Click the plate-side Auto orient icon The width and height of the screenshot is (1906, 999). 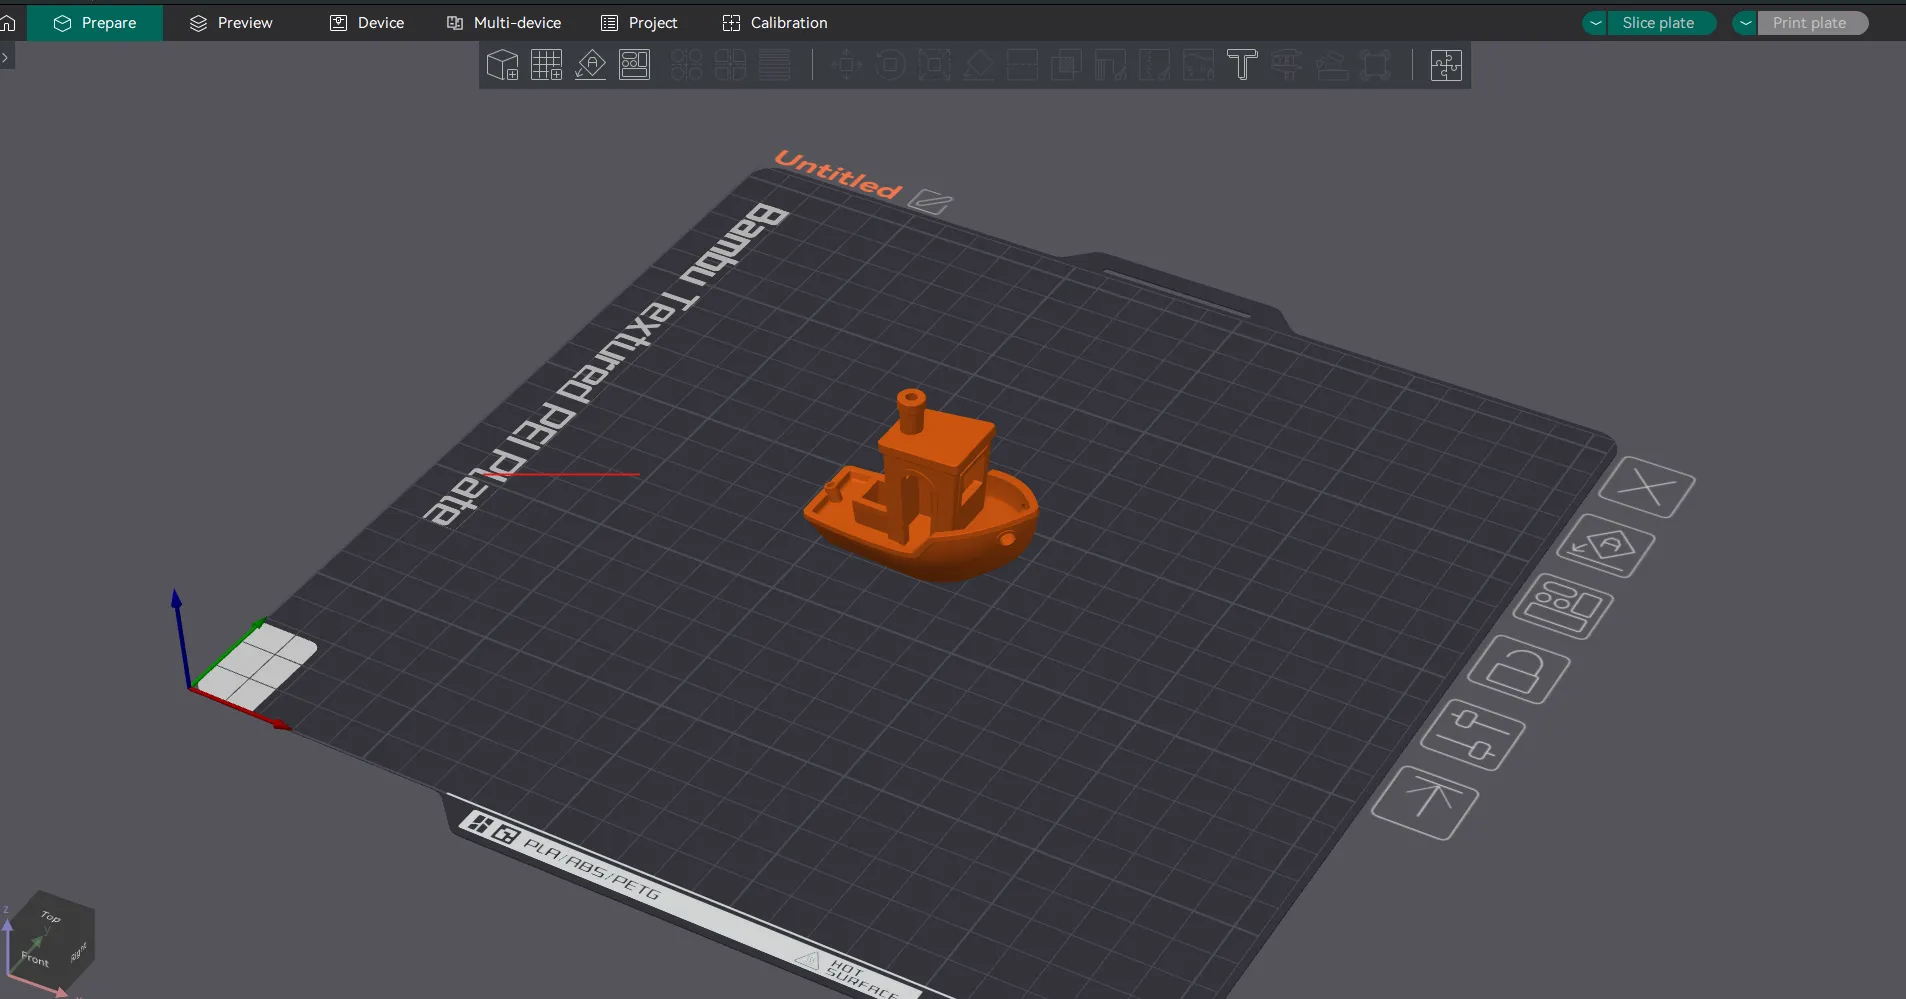click(1605, 546)
